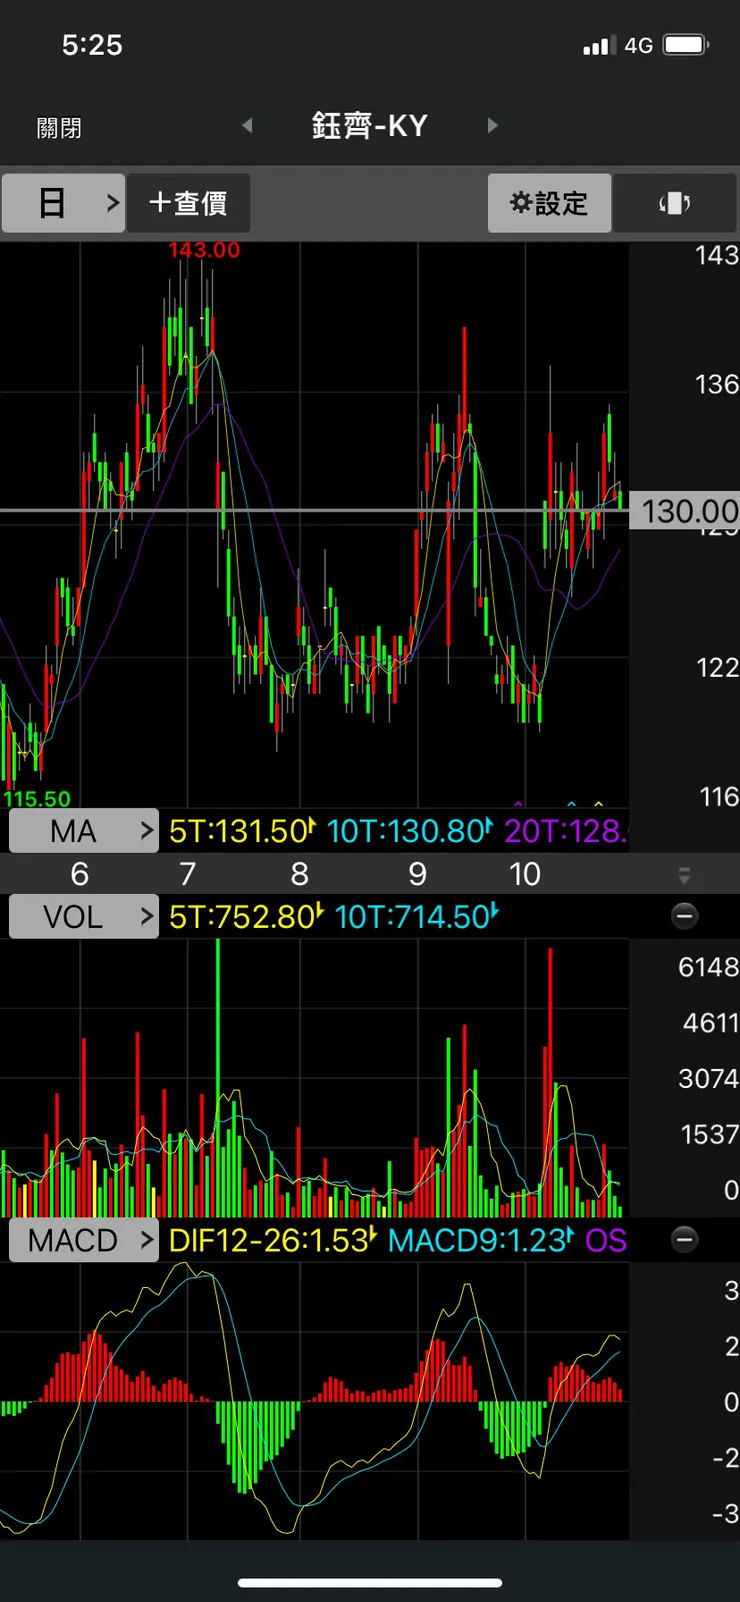Tap the 136 price axis label
Image resolution: width=740 pixels, height=1602 pixels.
(717, 384)
